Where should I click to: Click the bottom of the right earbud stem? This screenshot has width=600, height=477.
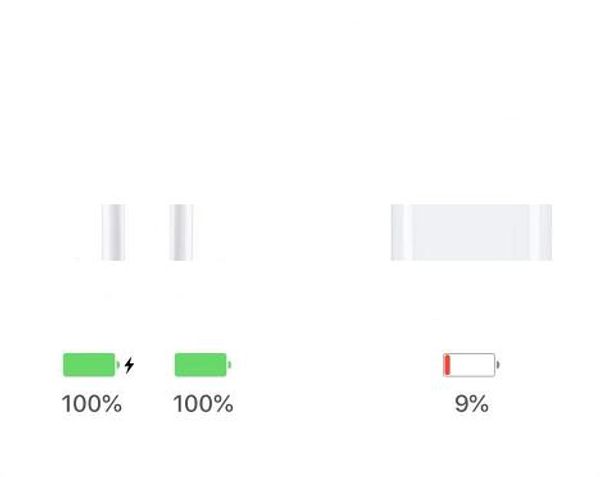[x=181, y=256]
